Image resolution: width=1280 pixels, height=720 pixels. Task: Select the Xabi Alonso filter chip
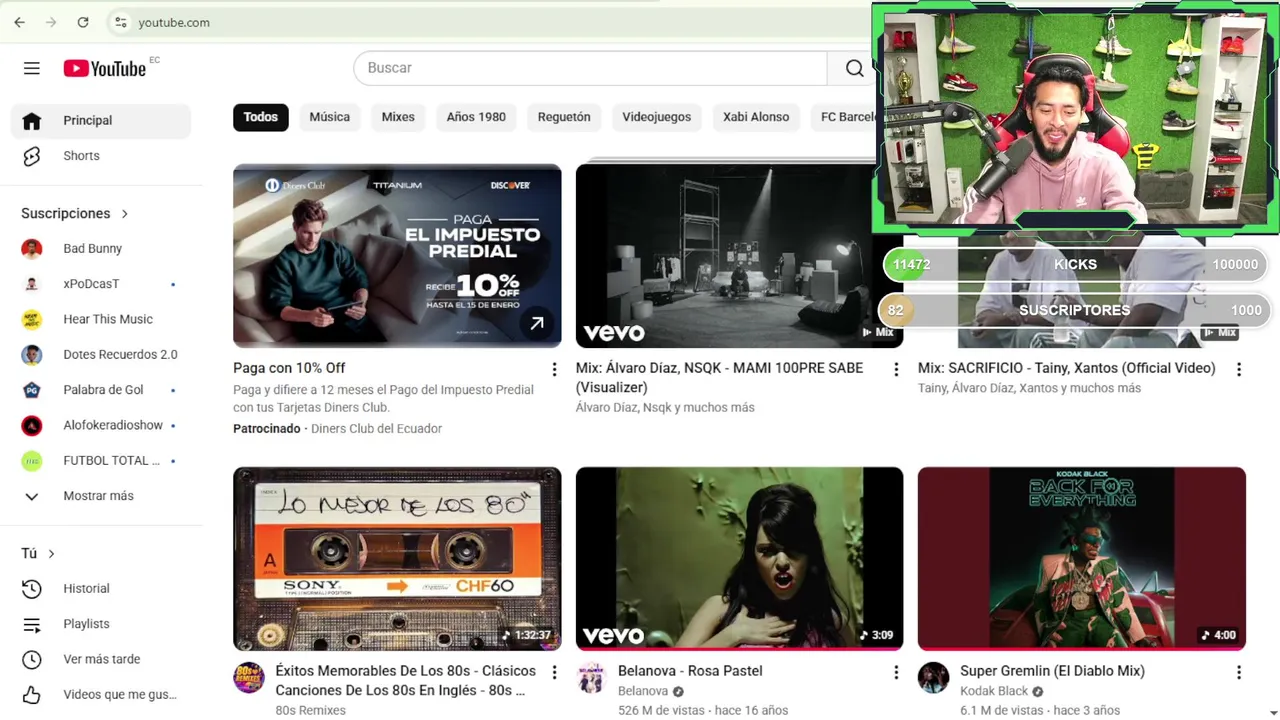click(x=756, y=117)
